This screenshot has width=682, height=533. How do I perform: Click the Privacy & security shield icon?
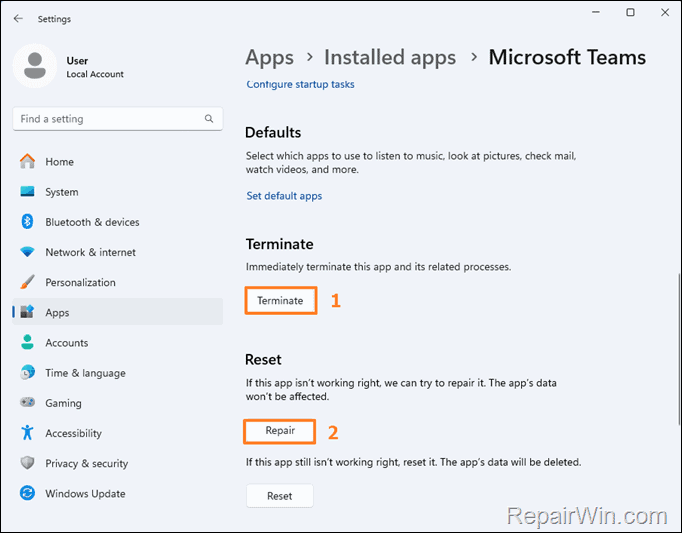point(27,463)
